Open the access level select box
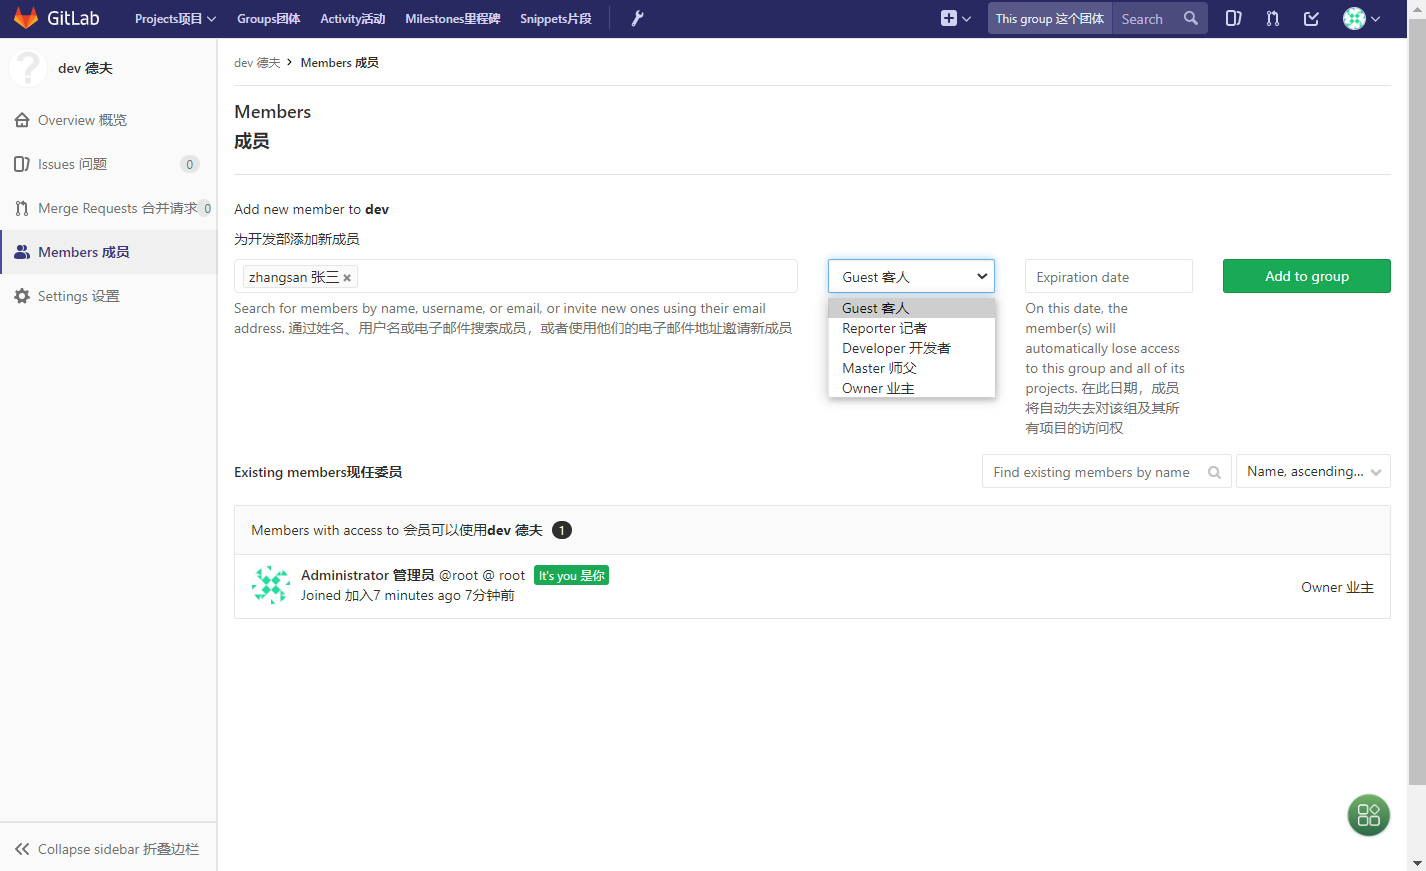Screen dimensions: 1426x871 [x=911, y=276]
